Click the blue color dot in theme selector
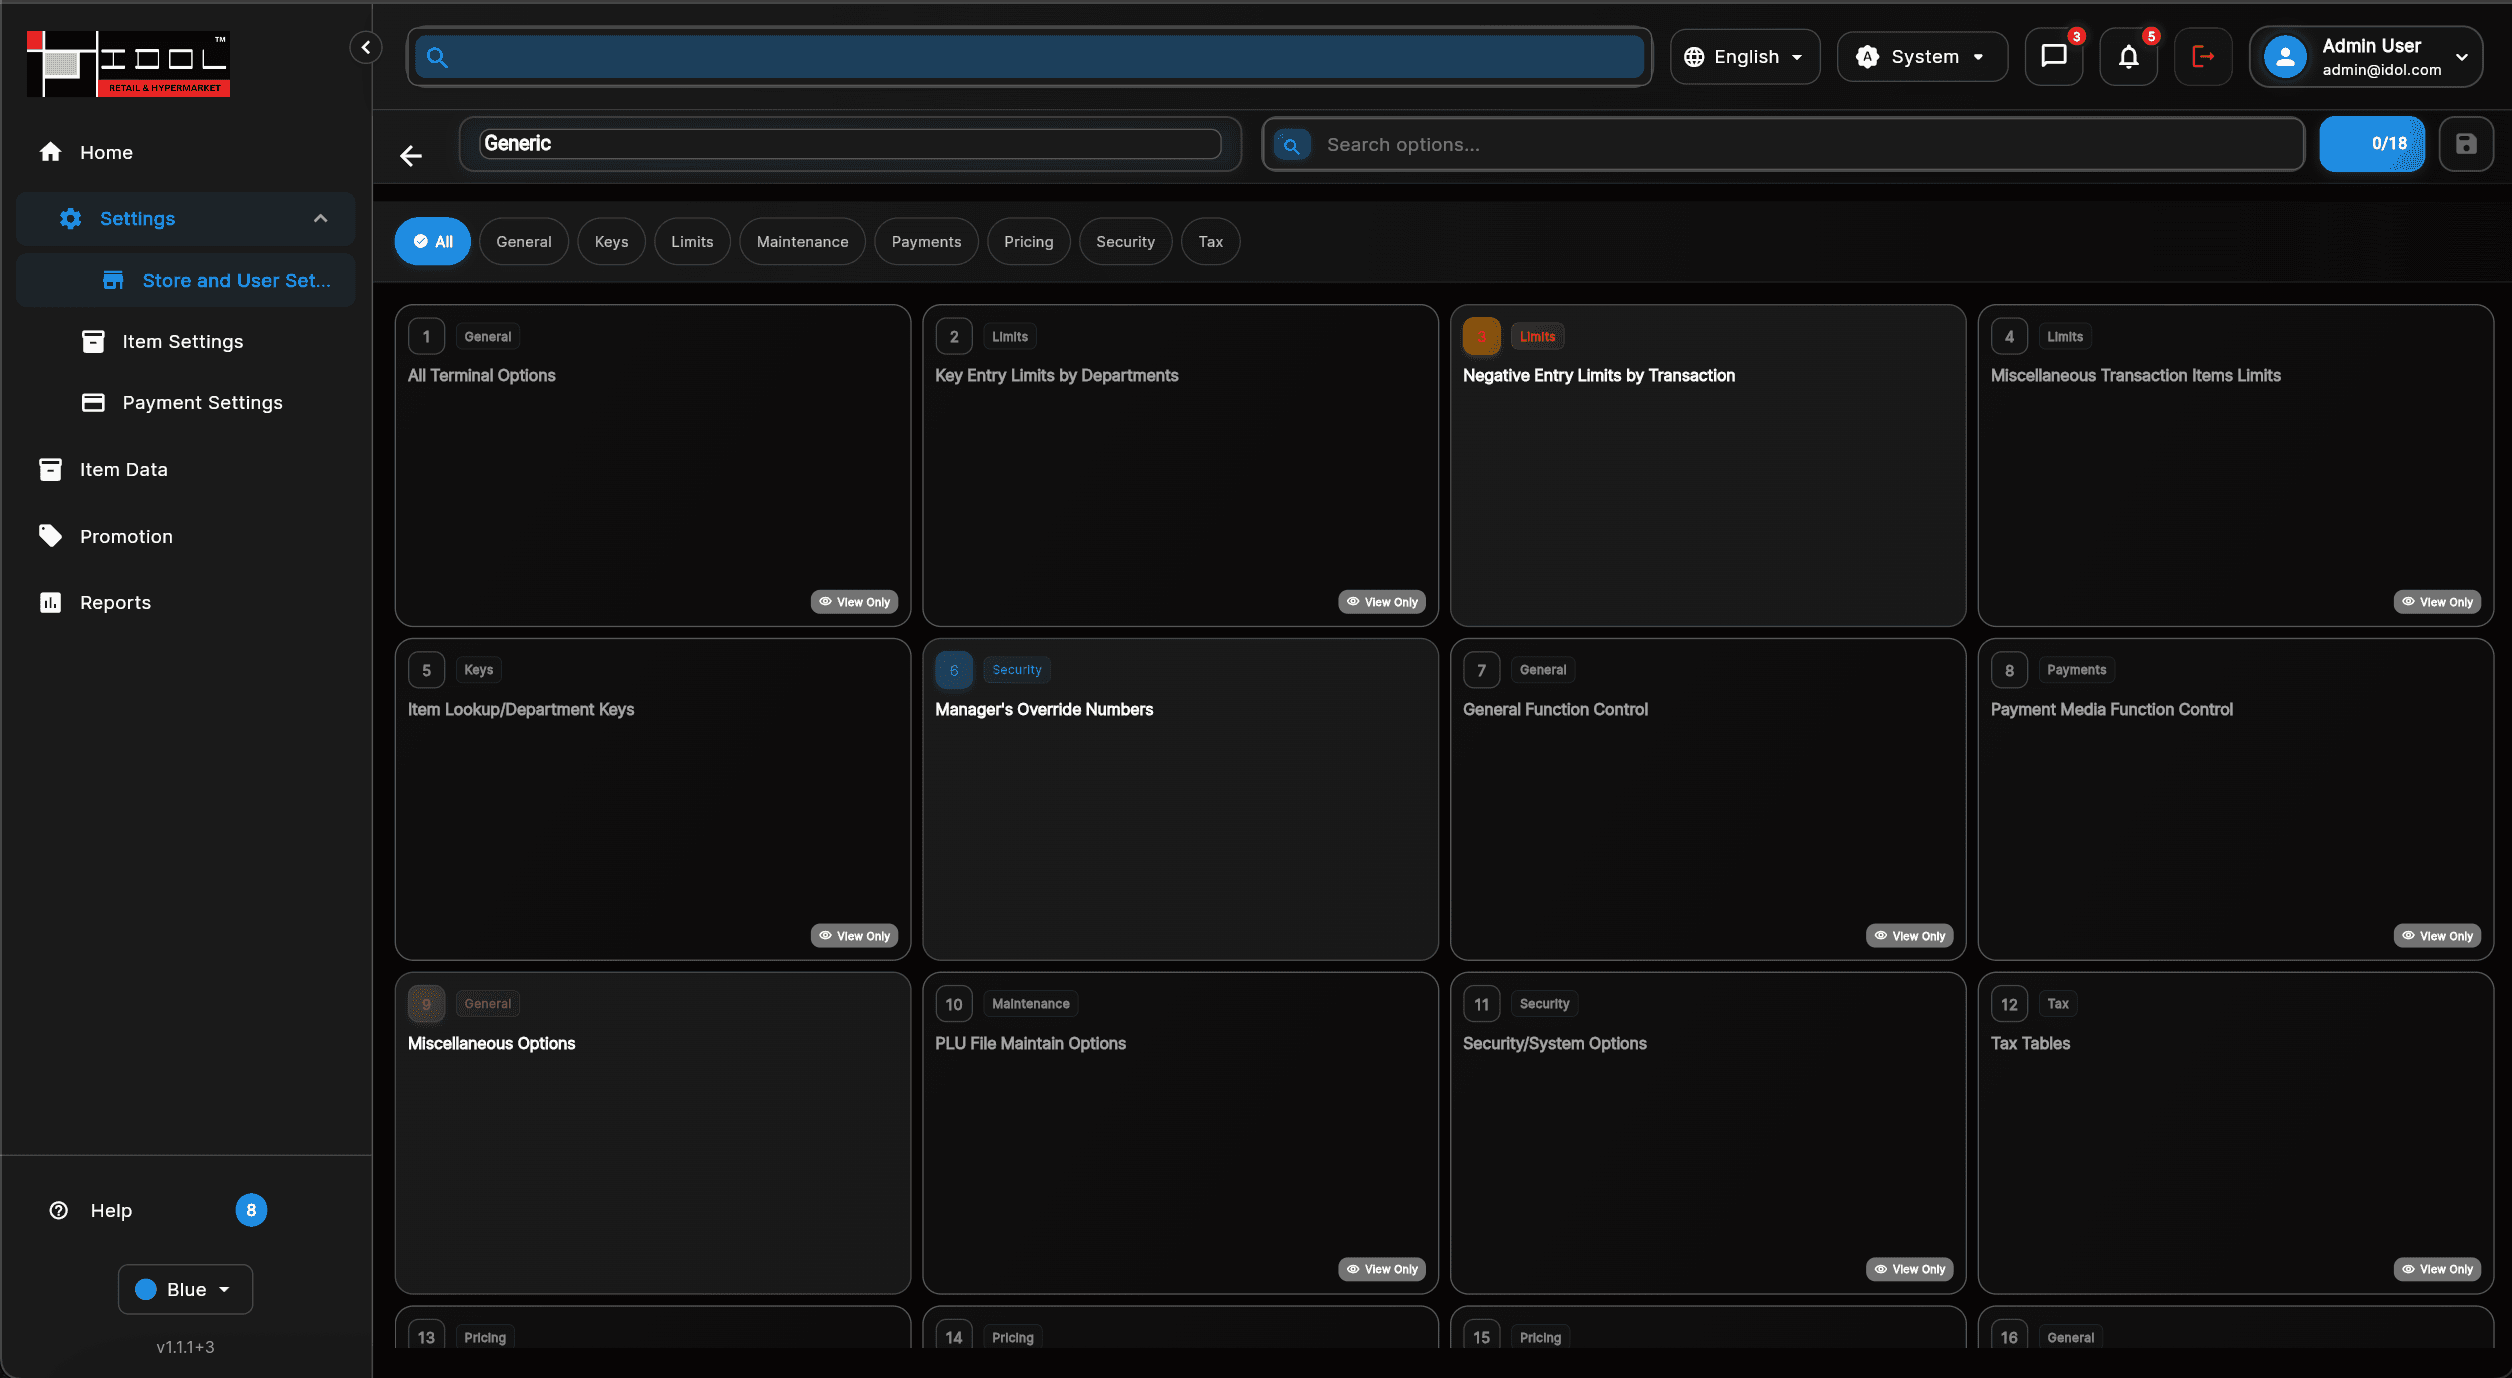This screenshot has height=1378, width=2512. 146,1289
